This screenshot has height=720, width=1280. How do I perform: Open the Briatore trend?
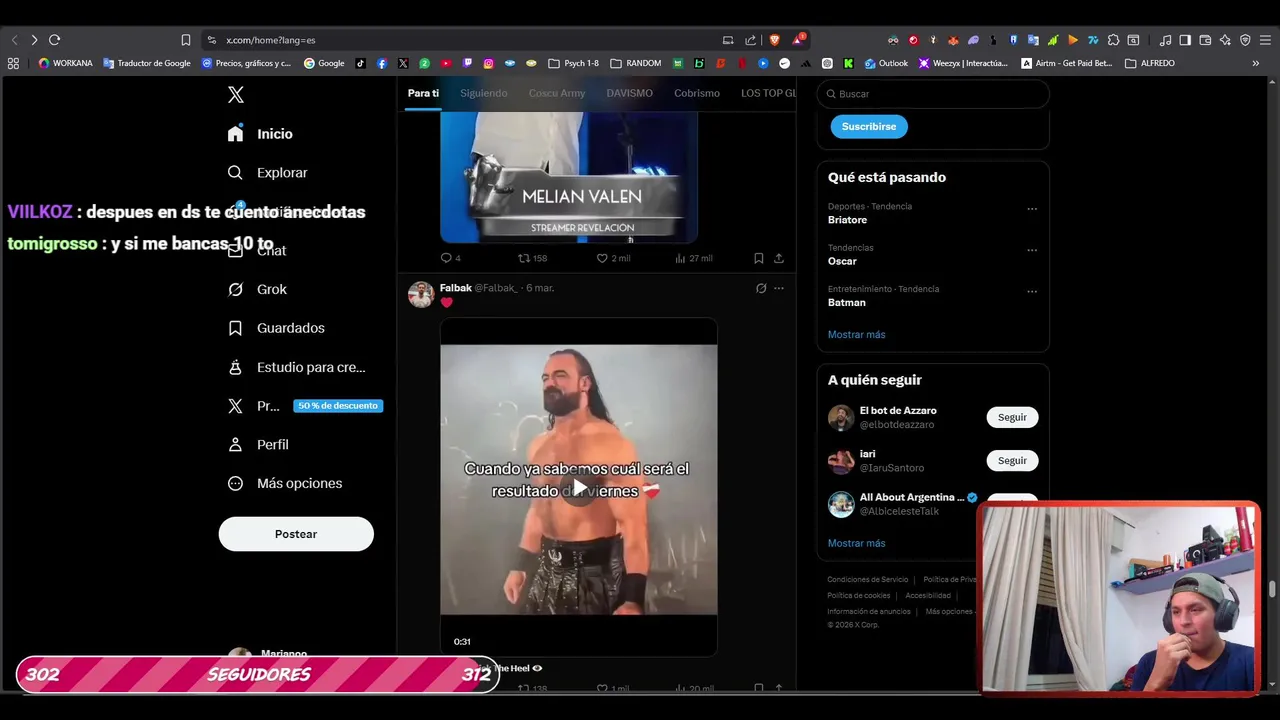(x=847, y=220)
